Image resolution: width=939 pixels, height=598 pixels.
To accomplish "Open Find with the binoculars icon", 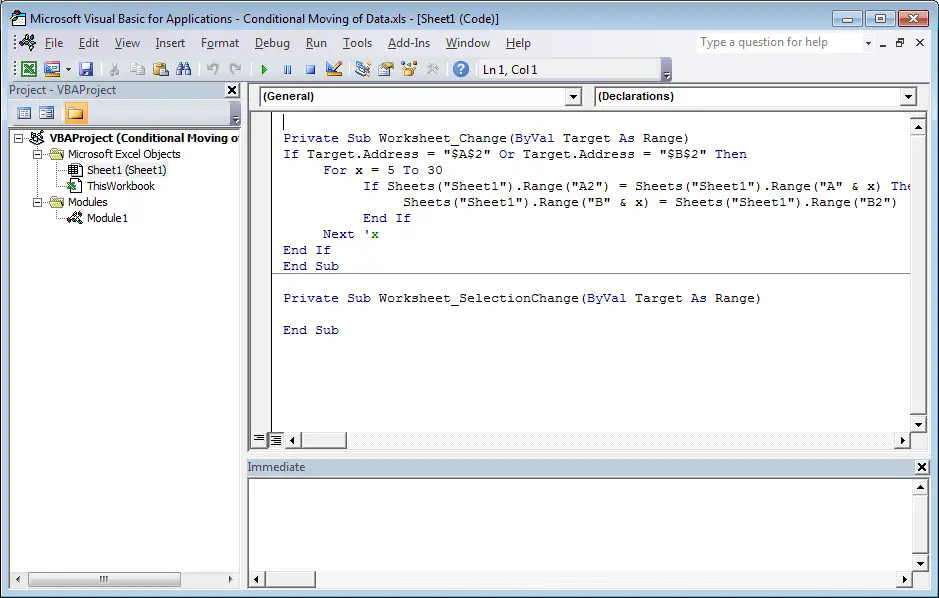I will (184, 69).
